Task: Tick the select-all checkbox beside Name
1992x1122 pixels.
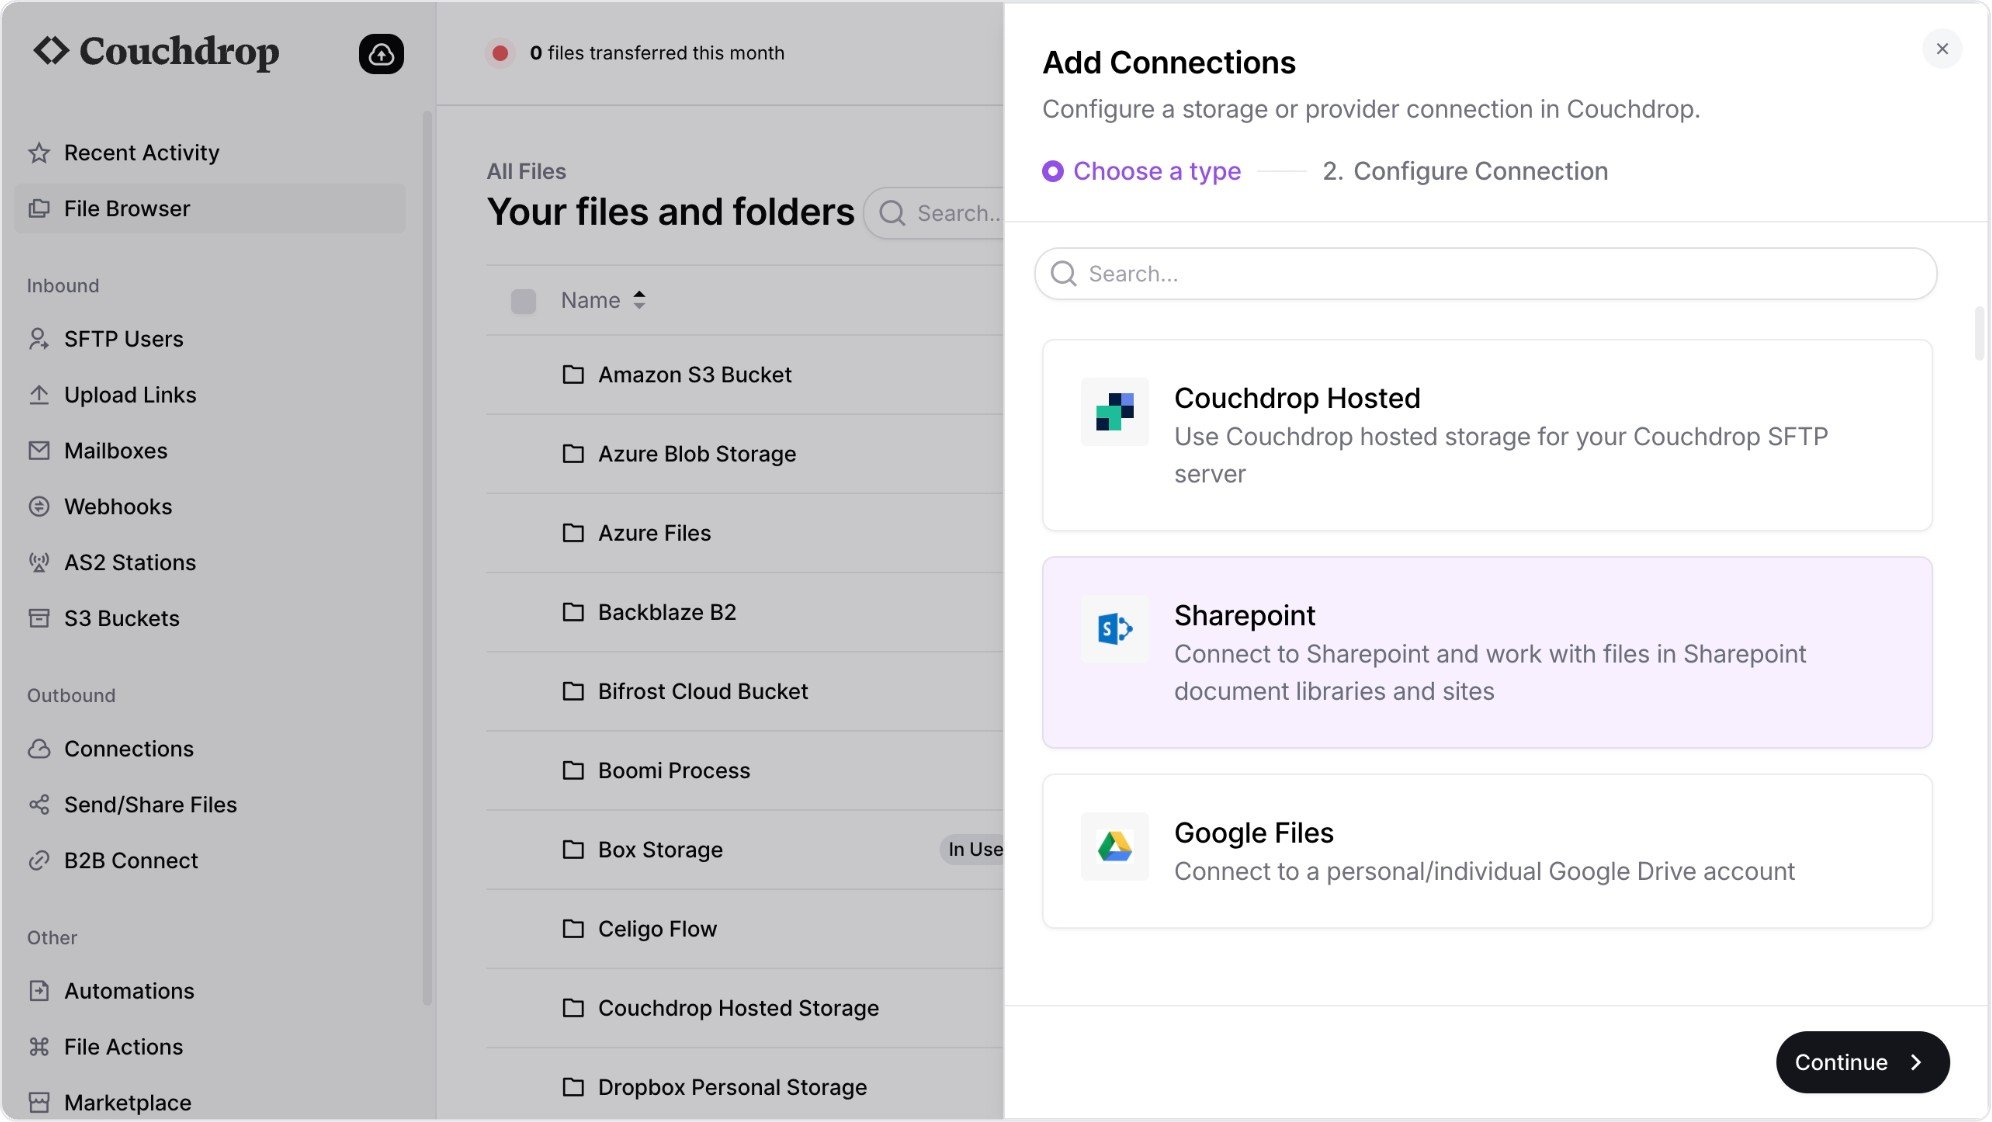Action: tap(523, 301)
